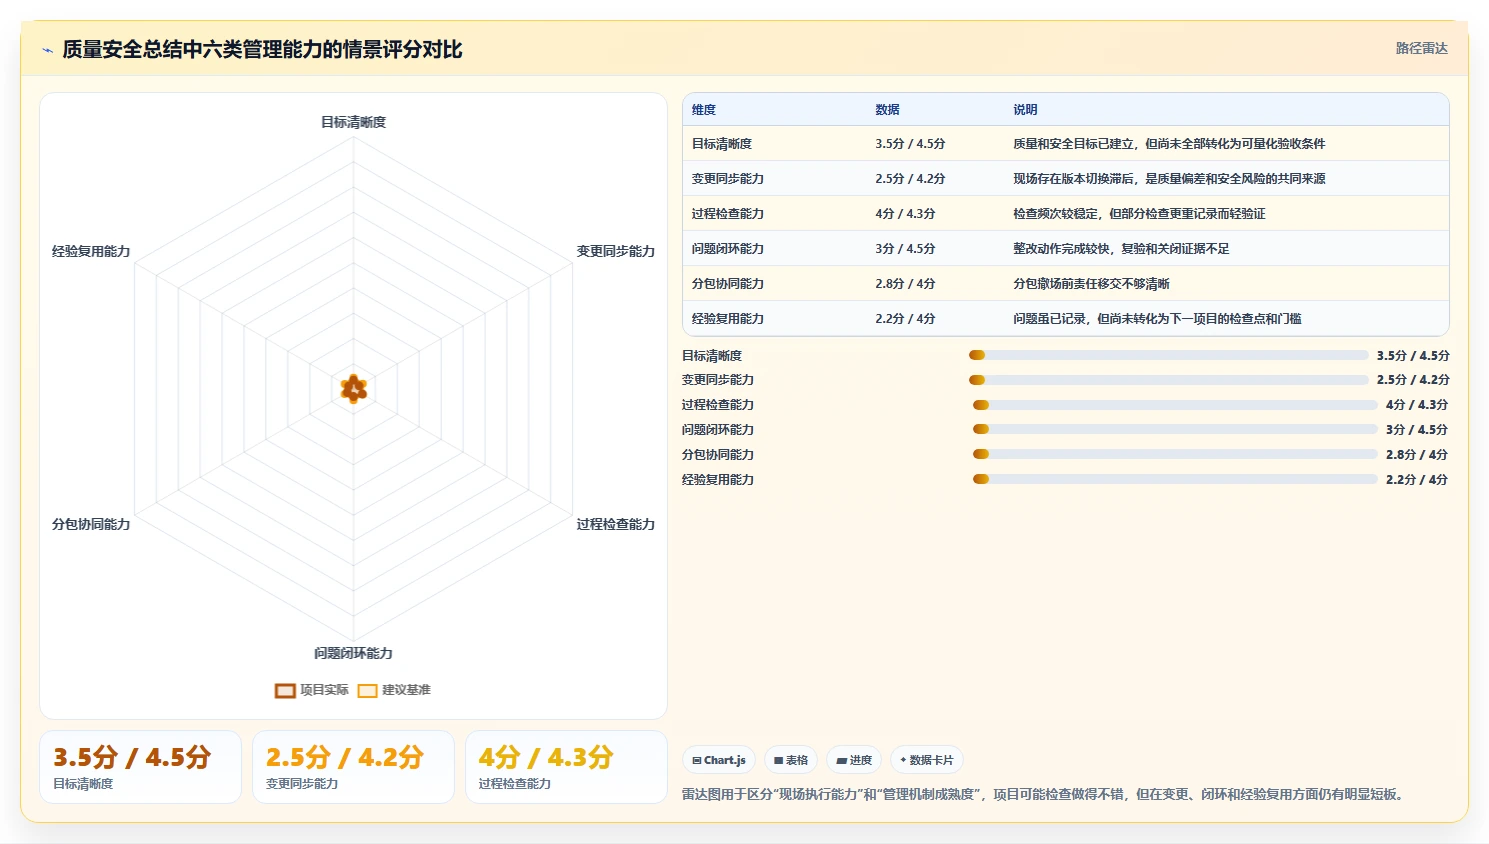The height and width of the screenshot is (844, 1489).
Task: Click table cell 2.5分 / 4.2分
Action: coord(910,179)
